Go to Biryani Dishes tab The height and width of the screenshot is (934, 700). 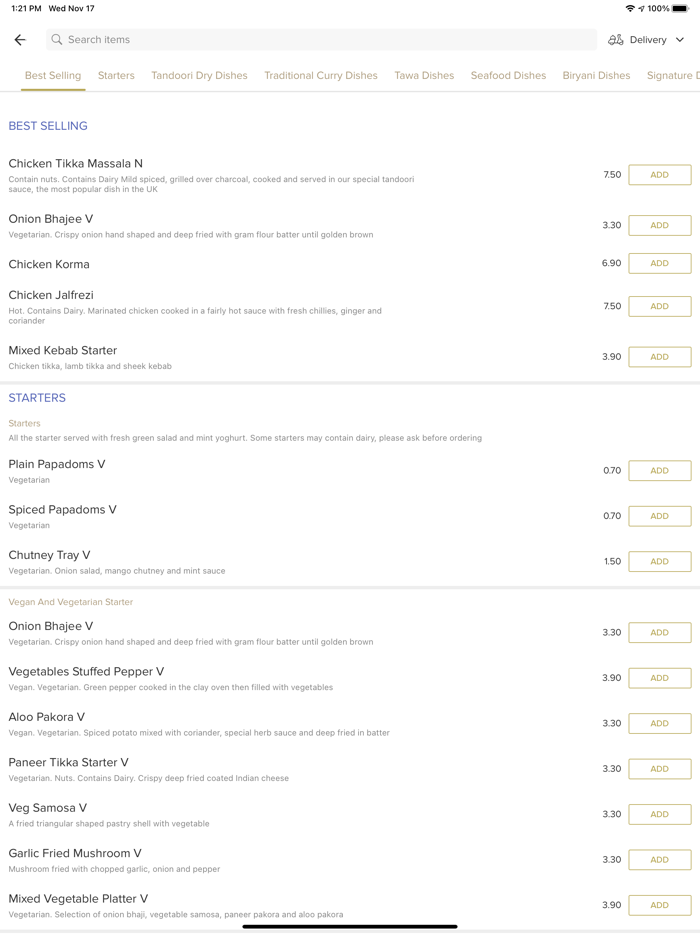point(596,75)
